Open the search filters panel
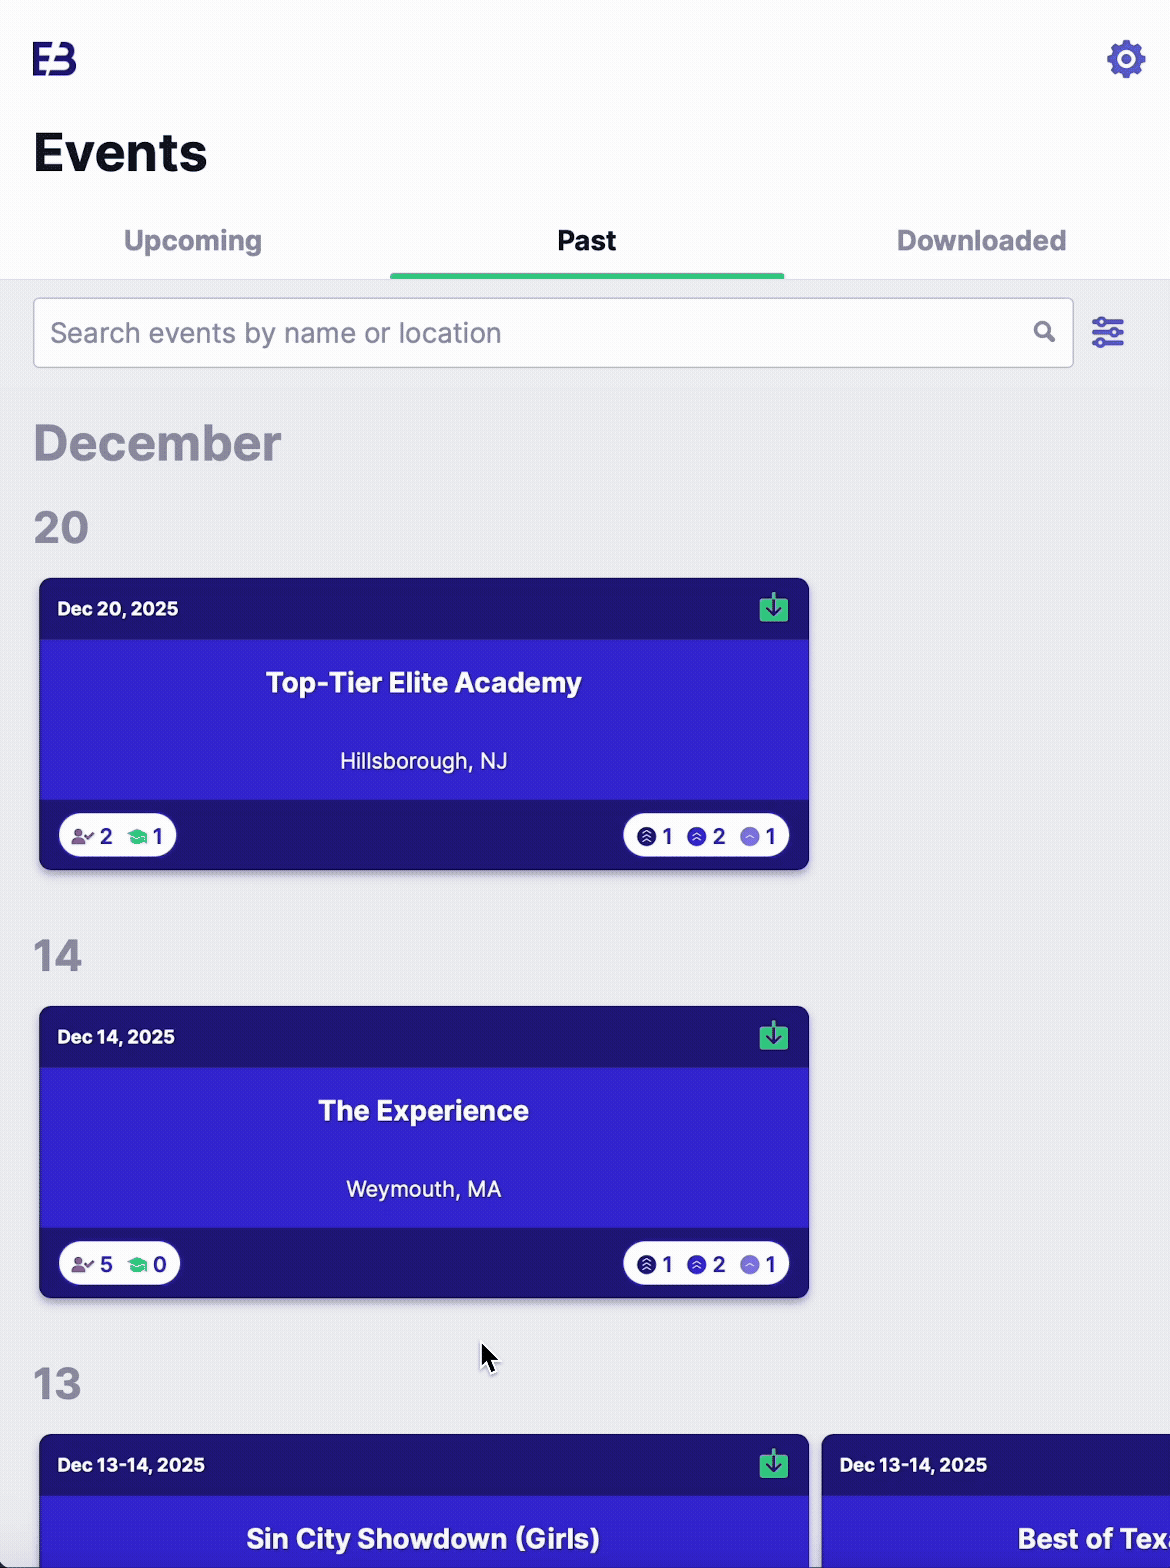 pos(1108,332)
